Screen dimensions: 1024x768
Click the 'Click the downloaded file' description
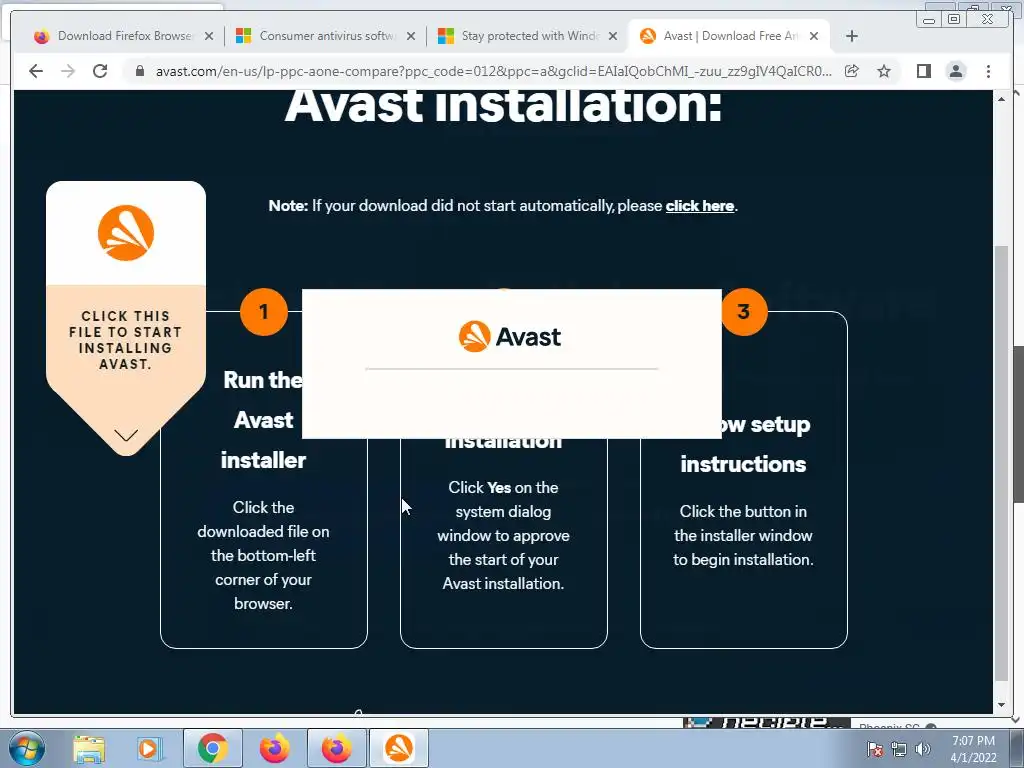(x=263, y=555)
